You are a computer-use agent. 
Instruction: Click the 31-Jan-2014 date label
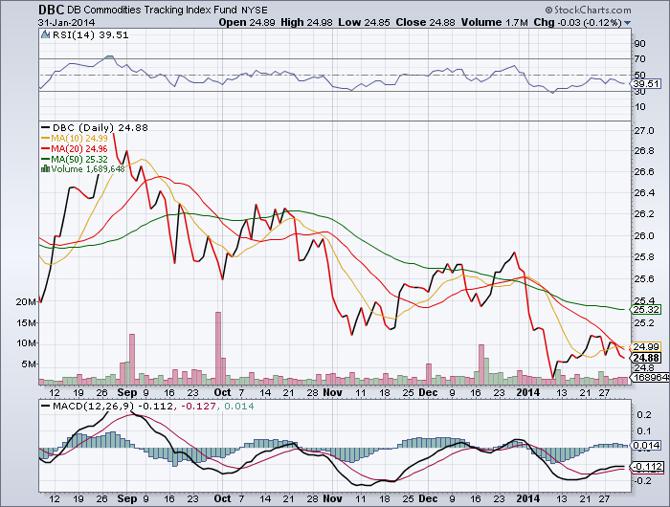pyautogui.click(x=66, y=22)
